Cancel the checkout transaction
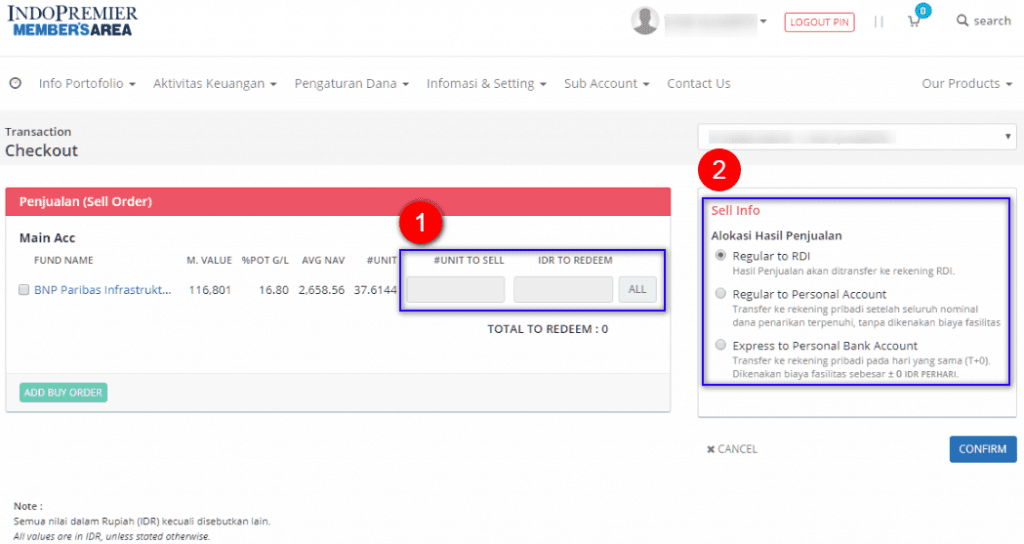This screenshot has width=1024, height=544. pyautogui.click(x=732, y=449)
